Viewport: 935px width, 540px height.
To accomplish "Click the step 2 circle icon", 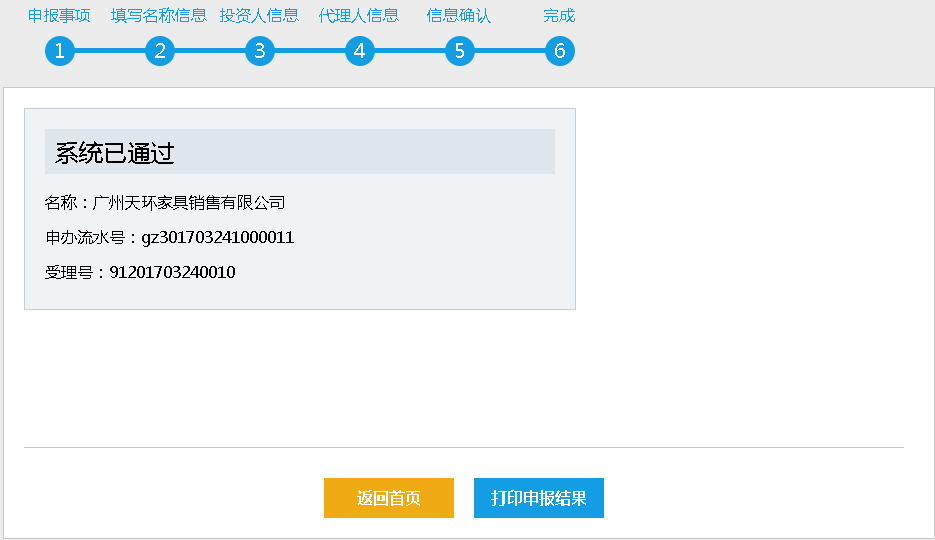I will tap(160, 51).
